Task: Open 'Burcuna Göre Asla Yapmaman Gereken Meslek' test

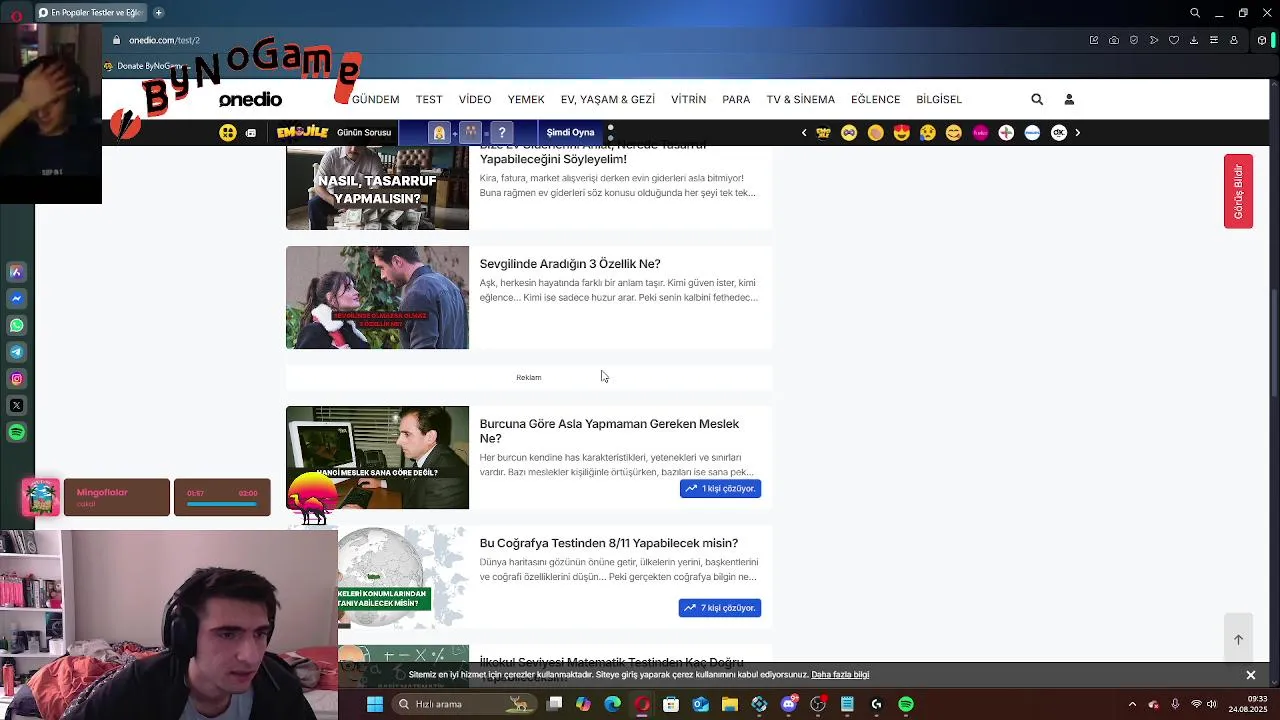Action: pos(609,431)
